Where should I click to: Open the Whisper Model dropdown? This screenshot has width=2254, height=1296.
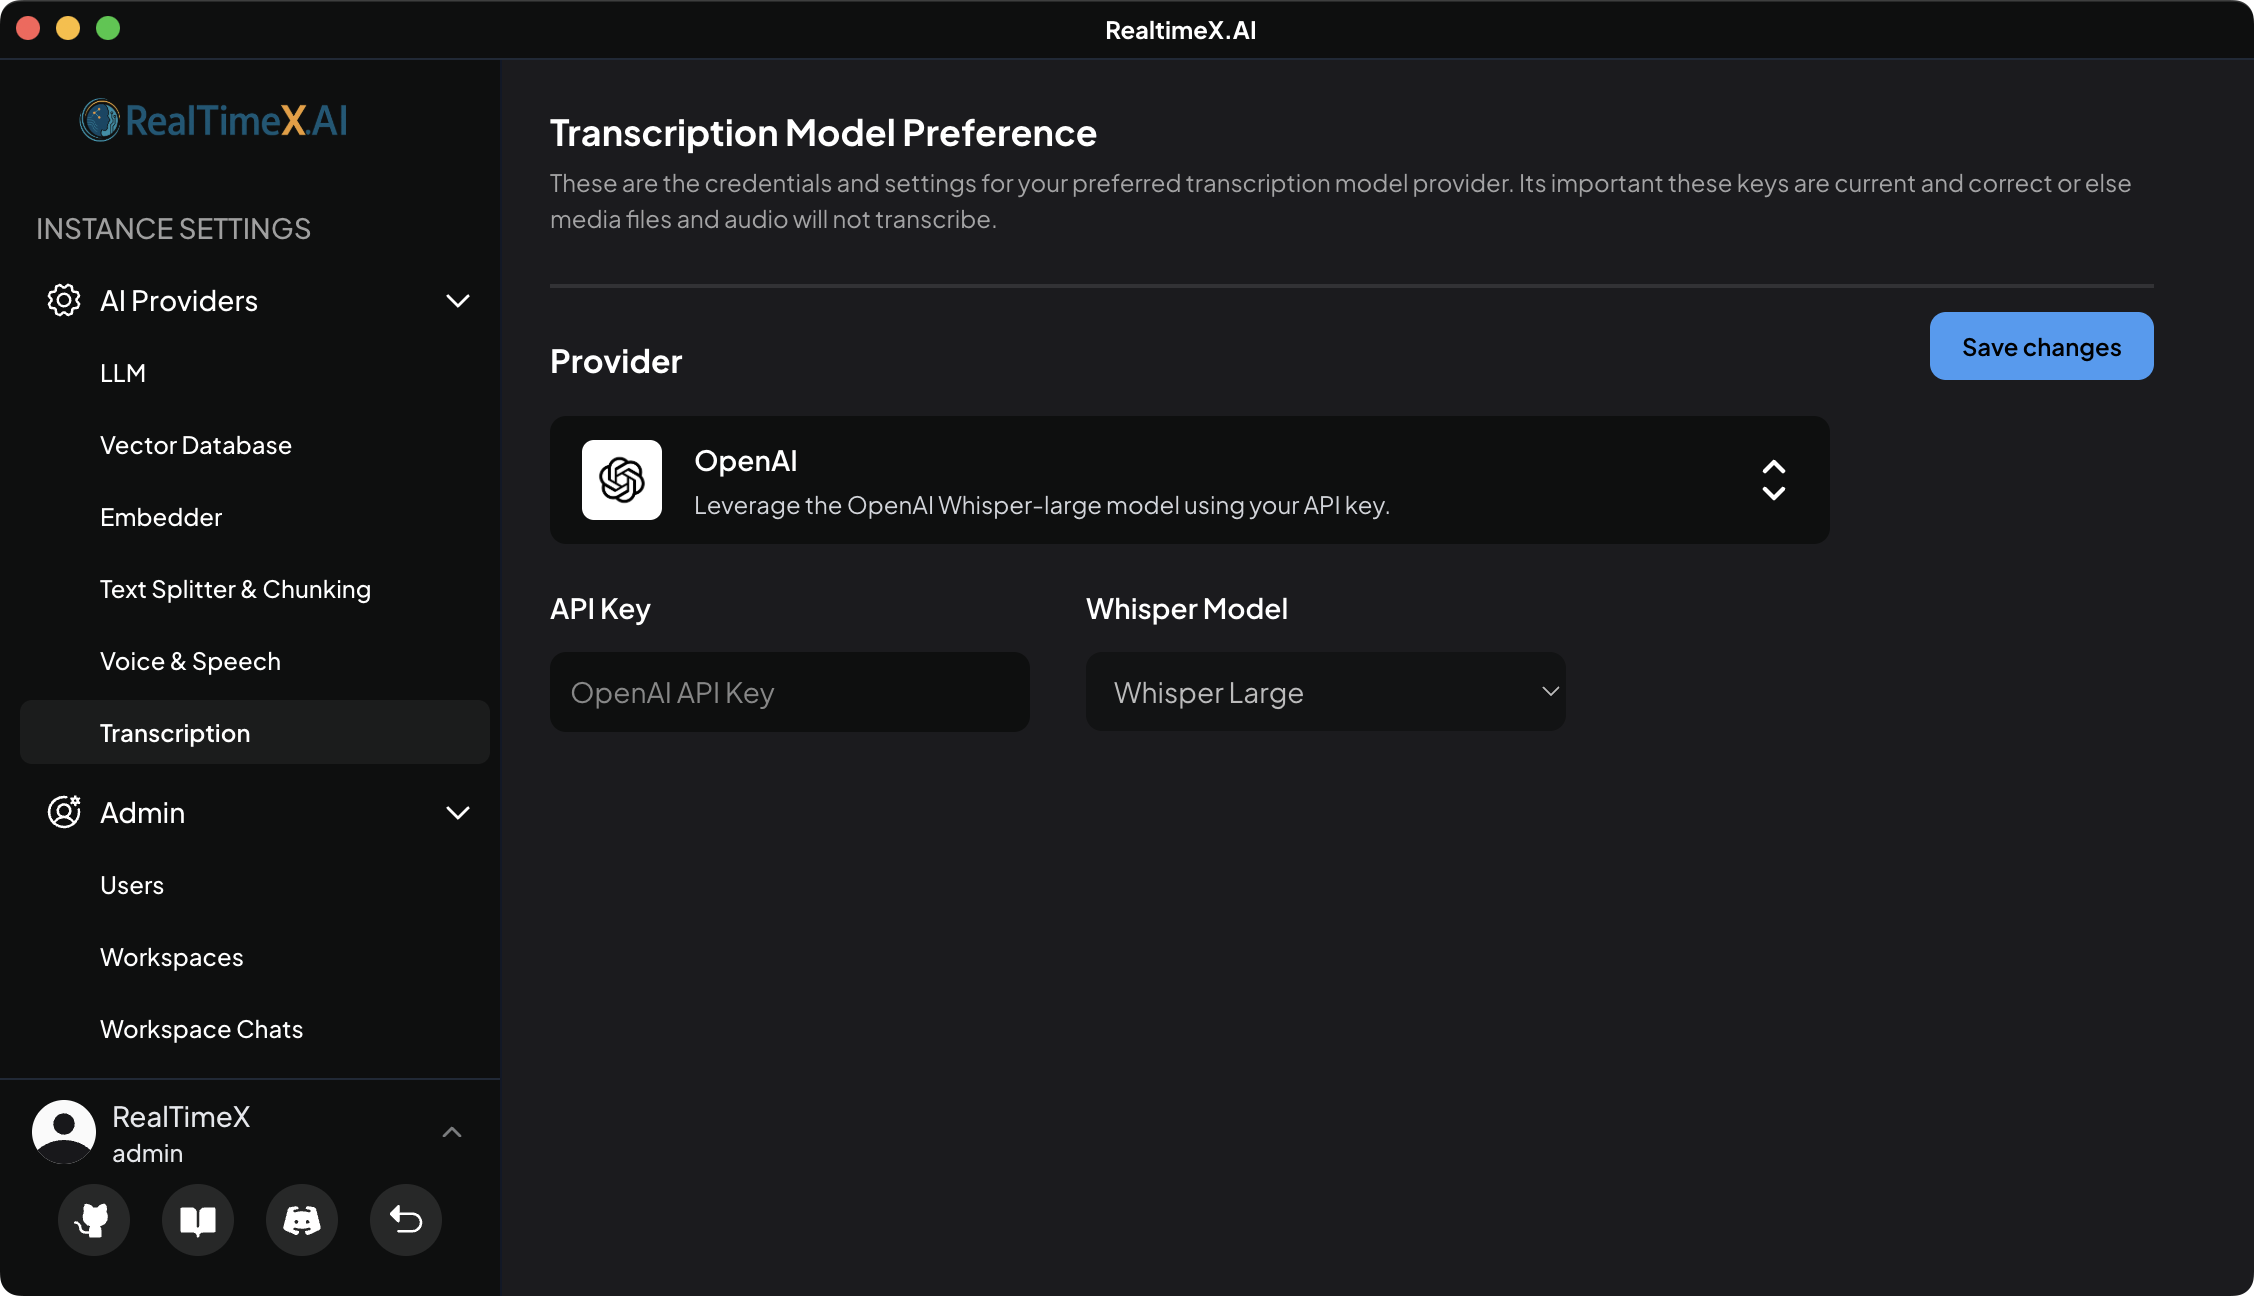coord(1325,691)
